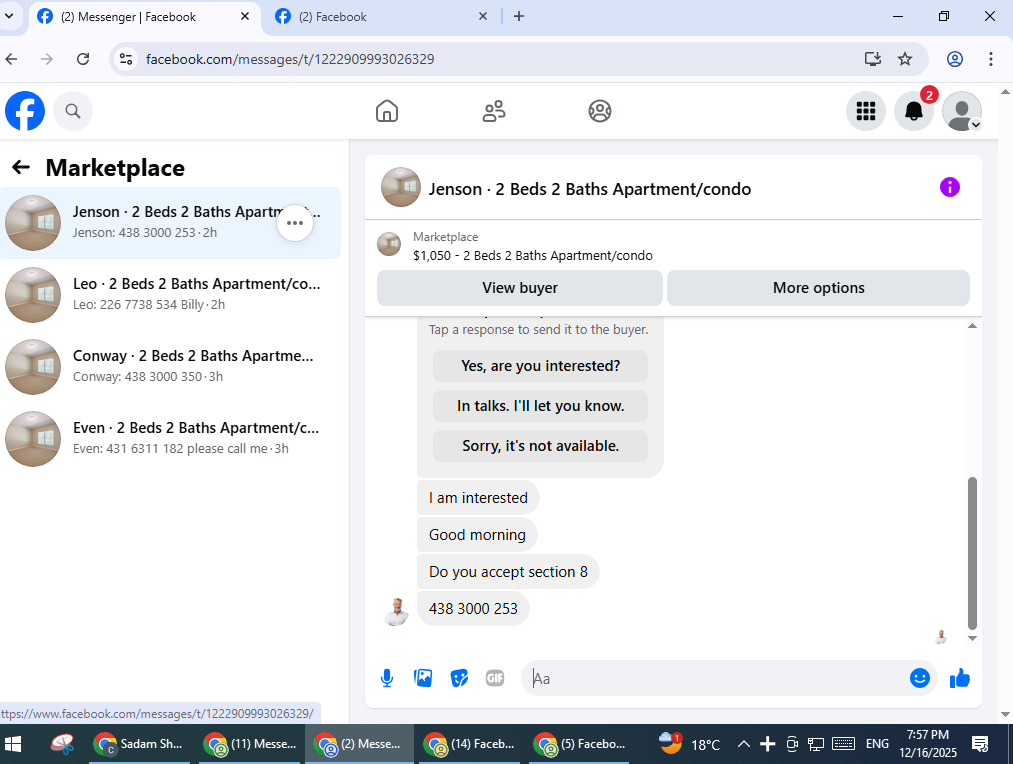
Task: Open the Facebook menu grid icon
Action: (866, 111)
